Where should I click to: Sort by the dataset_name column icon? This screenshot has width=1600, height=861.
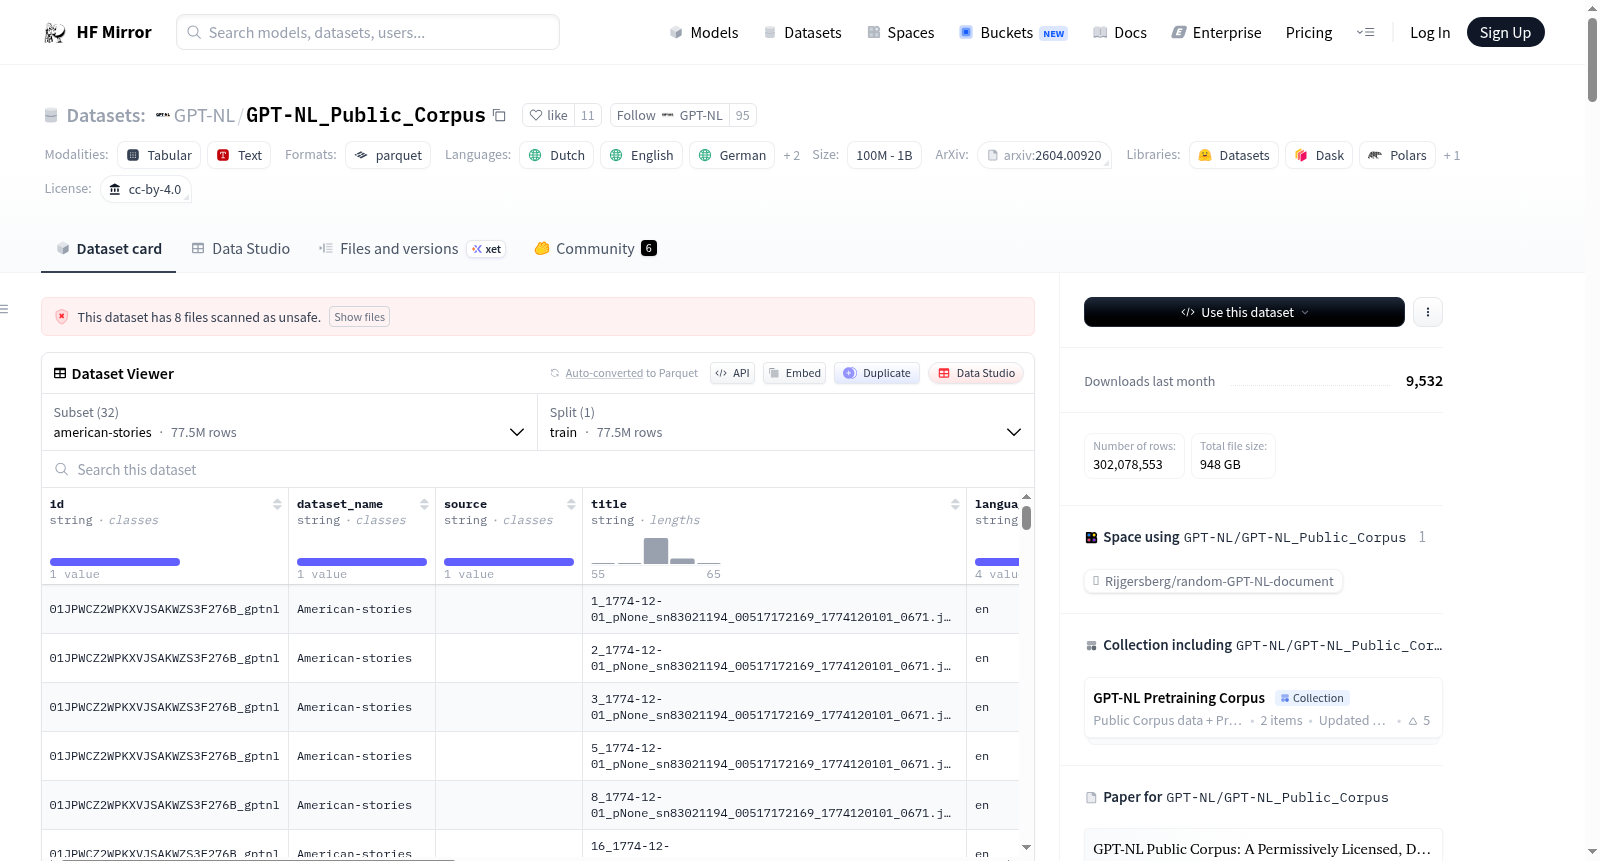point(424,504)
